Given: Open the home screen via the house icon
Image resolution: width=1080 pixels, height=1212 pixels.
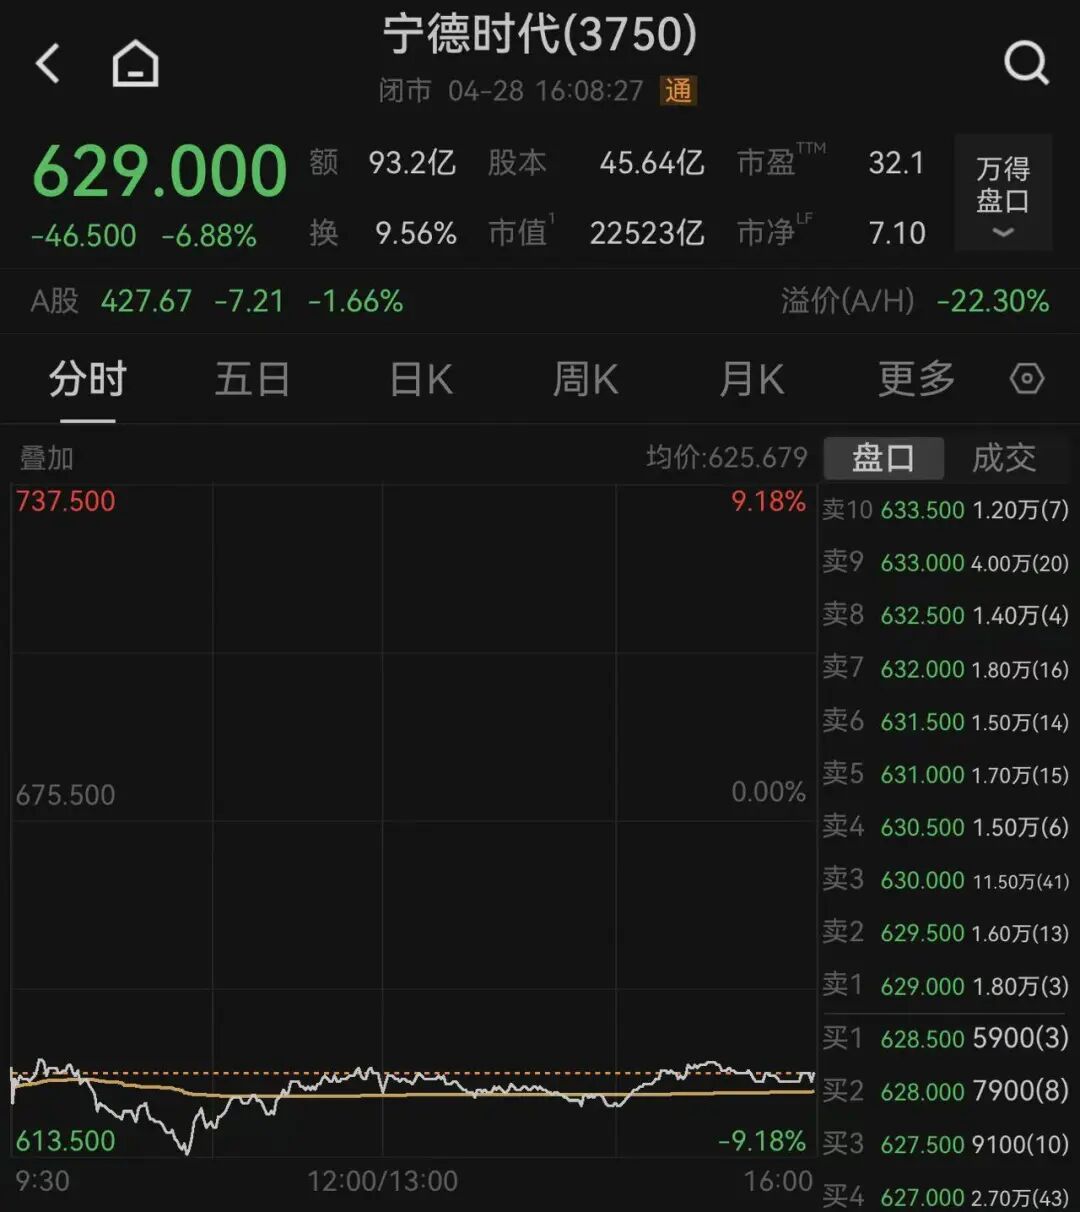Looking at the screenshot, I should point(133,62).
